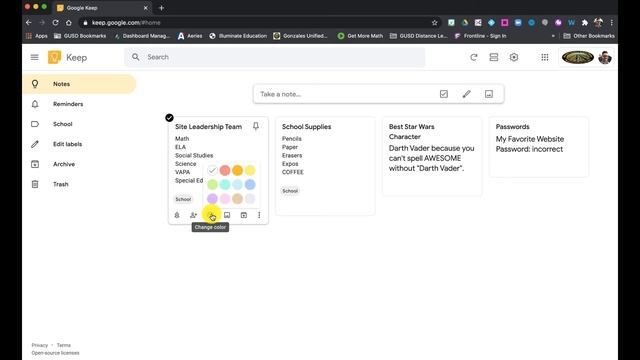Open the account profile avatar
Image resolution: width=640 pixels, height=360 pixels.
tap(604, 57)
